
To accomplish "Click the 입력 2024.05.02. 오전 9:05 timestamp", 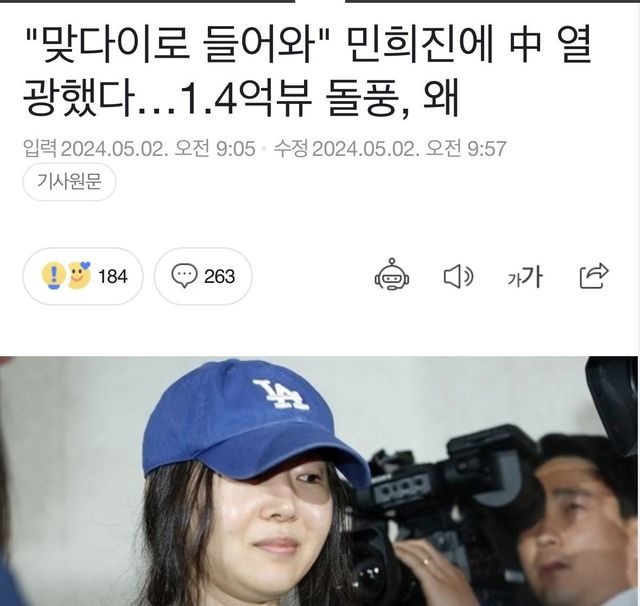I will pyautogui.click(x=139, y=148).
